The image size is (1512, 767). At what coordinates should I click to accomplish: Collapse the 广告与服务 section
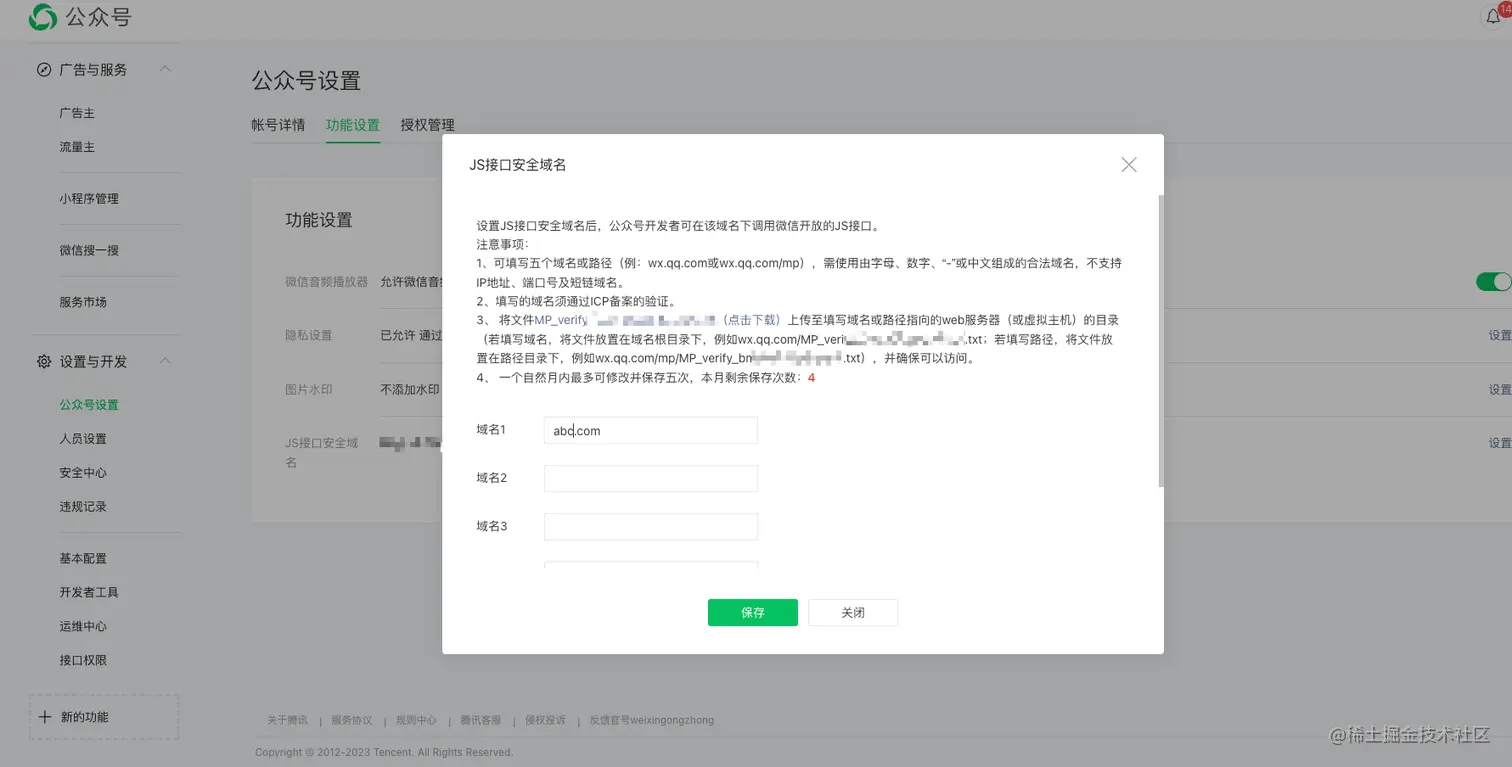coord(166,69)
